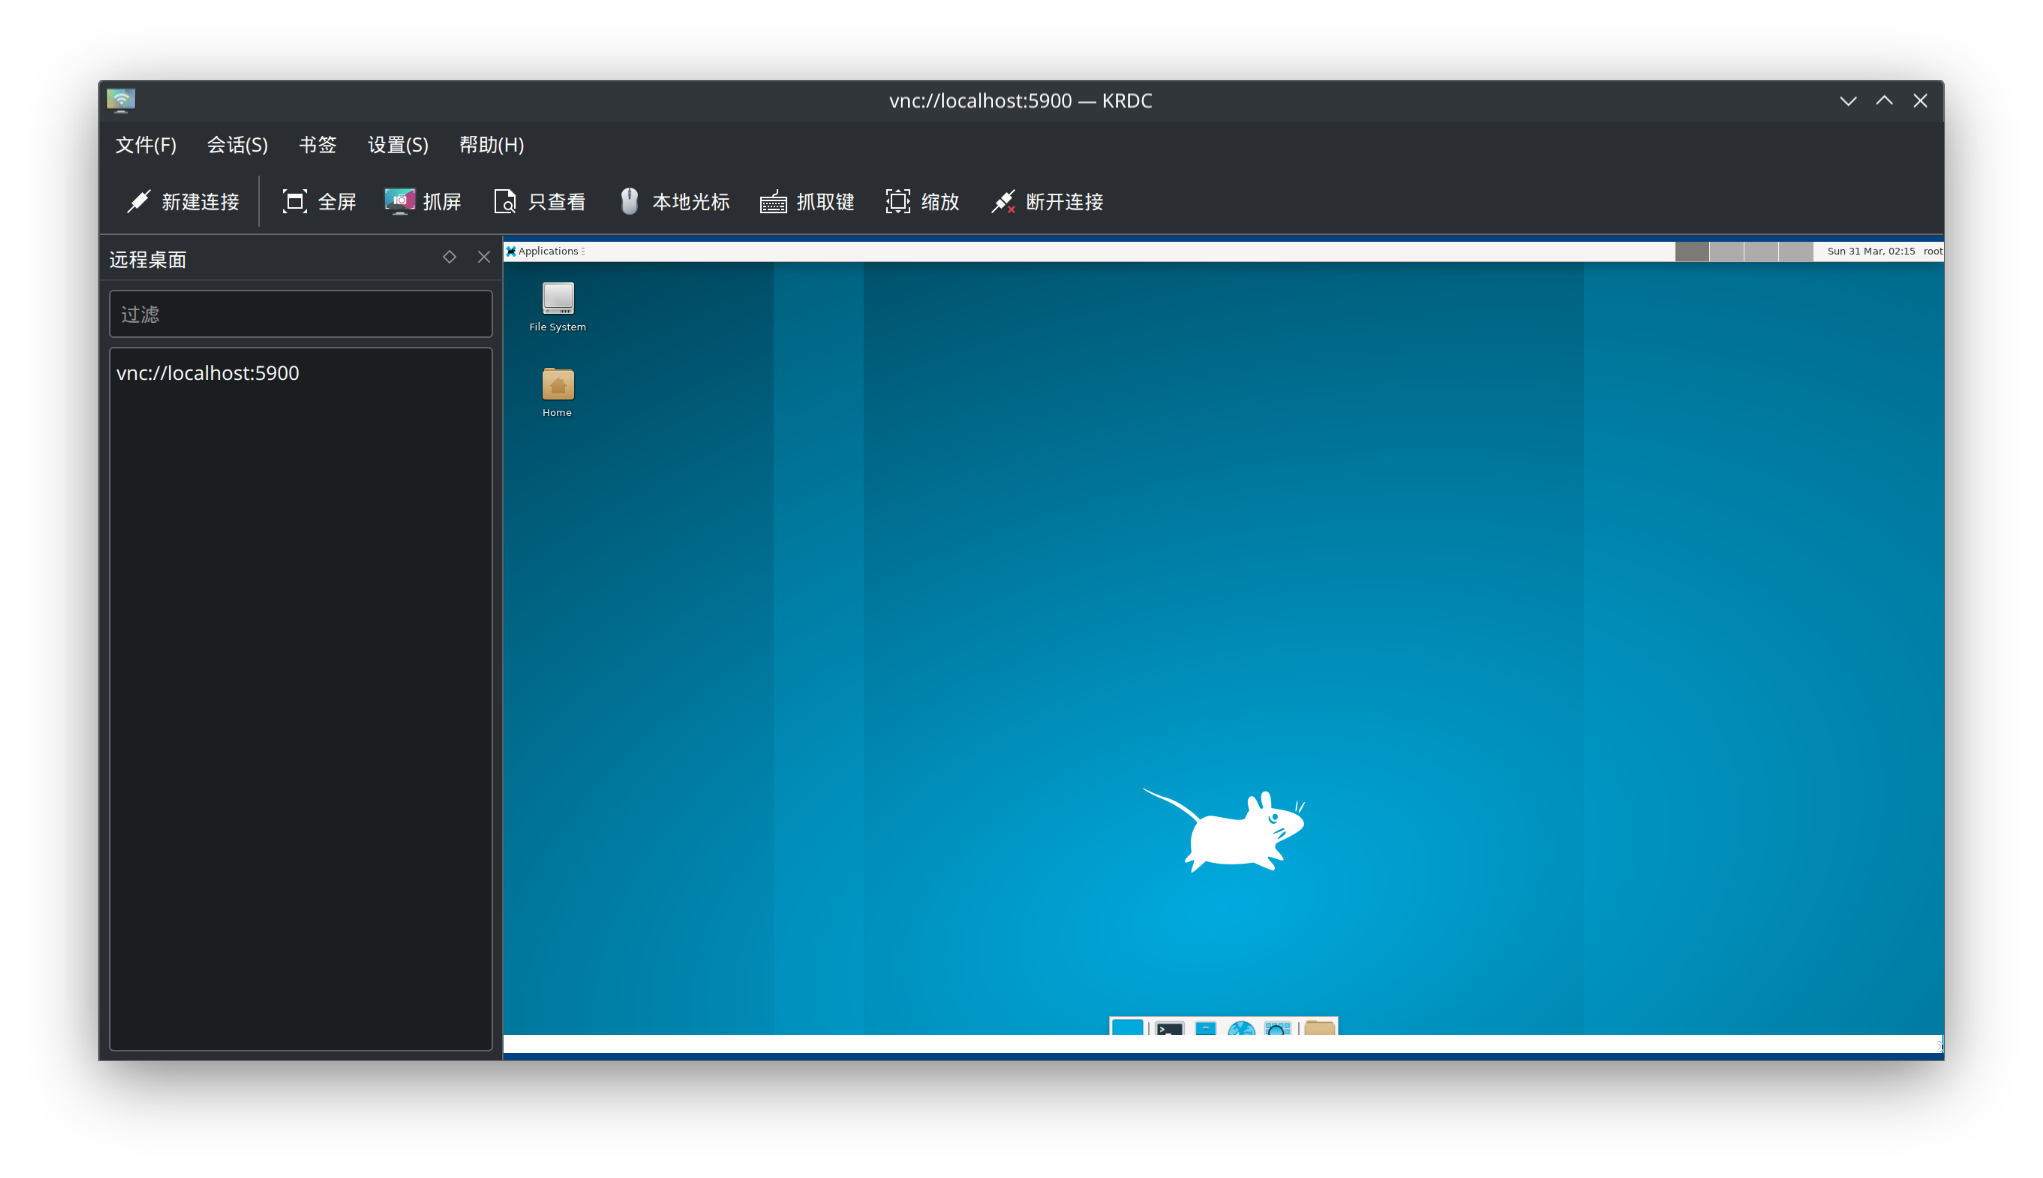Click the New Connection (新建连接) toolbar button
2043x1178 pixels.
183,202
